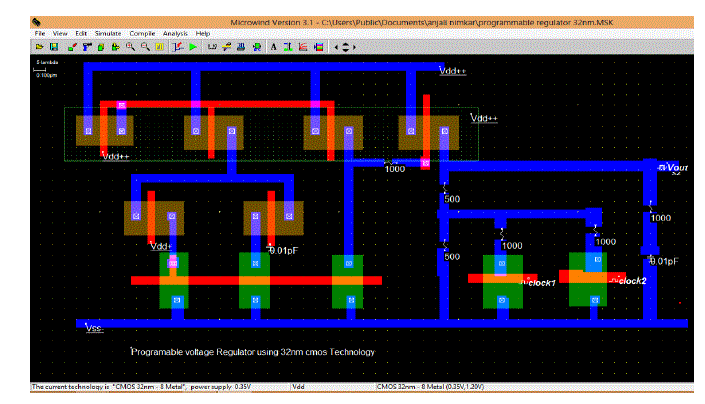Open the Compile menu
Viewport: 705px width, 404px height.
tap(143, 34)
